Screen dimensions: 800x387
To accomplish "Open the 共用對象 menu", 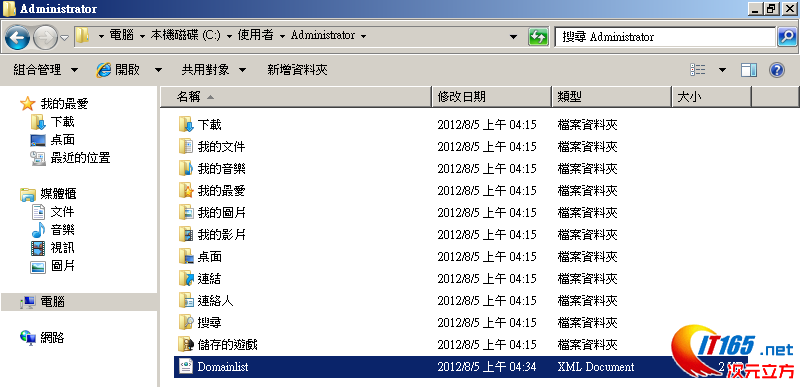I will click(x=214, y=70).
